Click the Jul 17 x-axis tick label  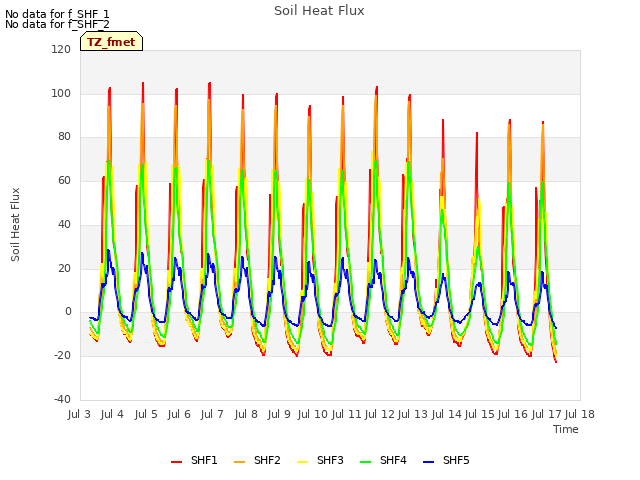[x=547, y=414]
